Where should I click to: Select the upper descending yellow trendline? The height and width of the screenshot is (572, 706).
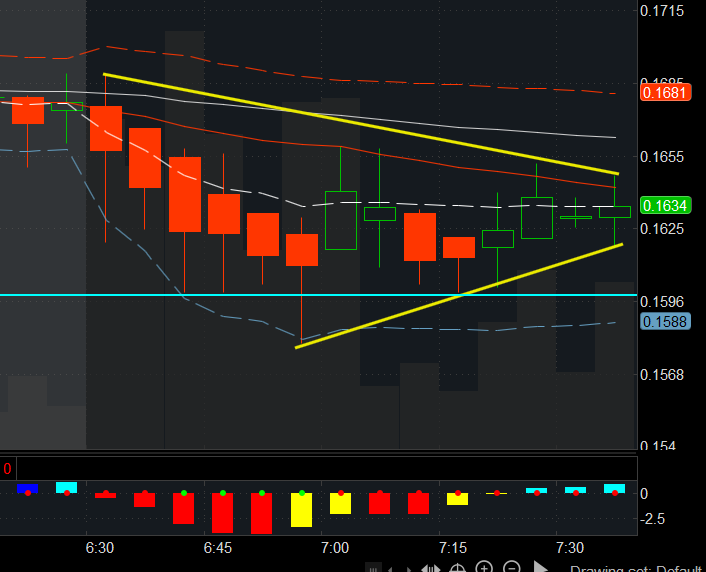point(360,123)
